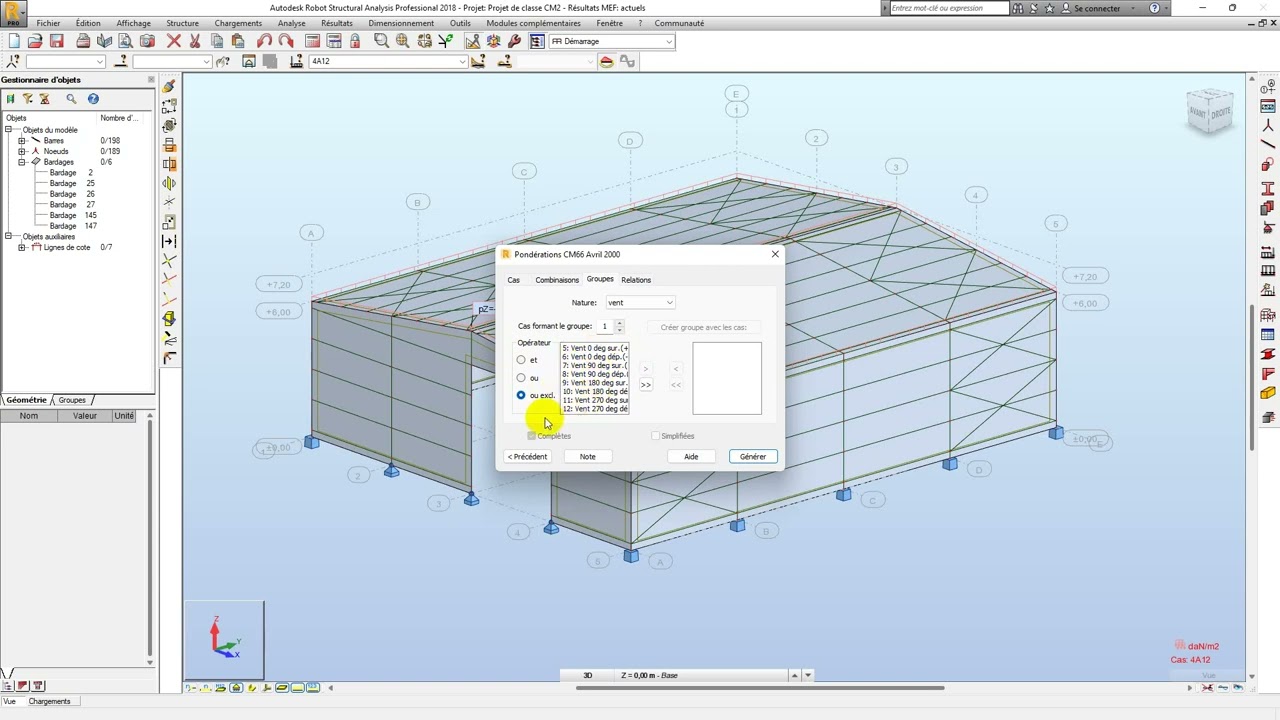Image resolution: width=1280 pixels, height=720 pixels.
Task: Open the Dimensionnement menu
Action: 401,23
